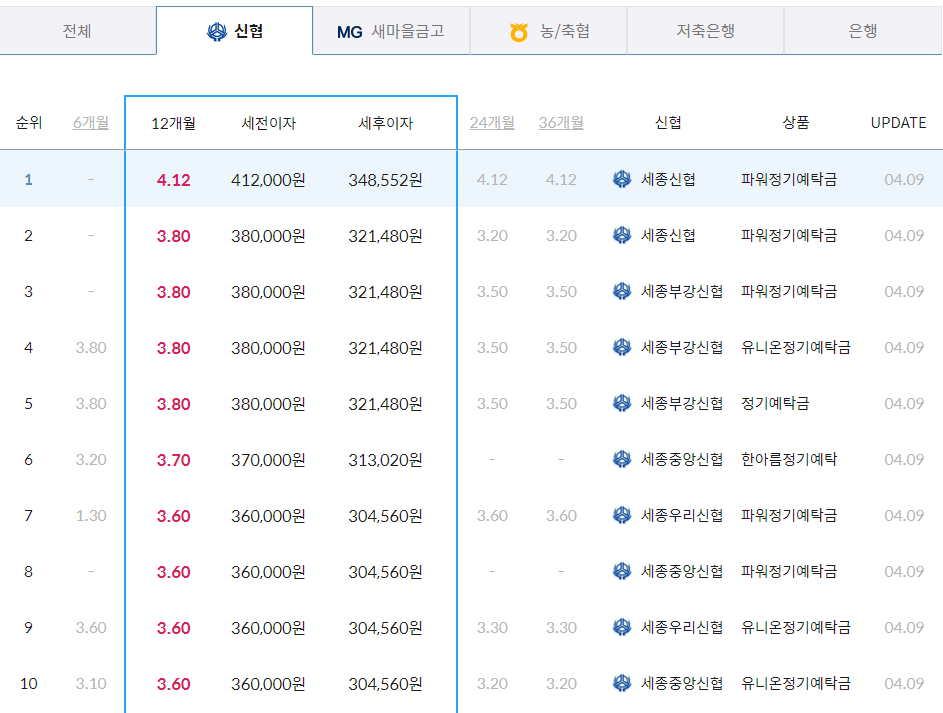Select 파워정기예탁금 product in rank 3 row

pyautogui.click(x=789, y=291)
